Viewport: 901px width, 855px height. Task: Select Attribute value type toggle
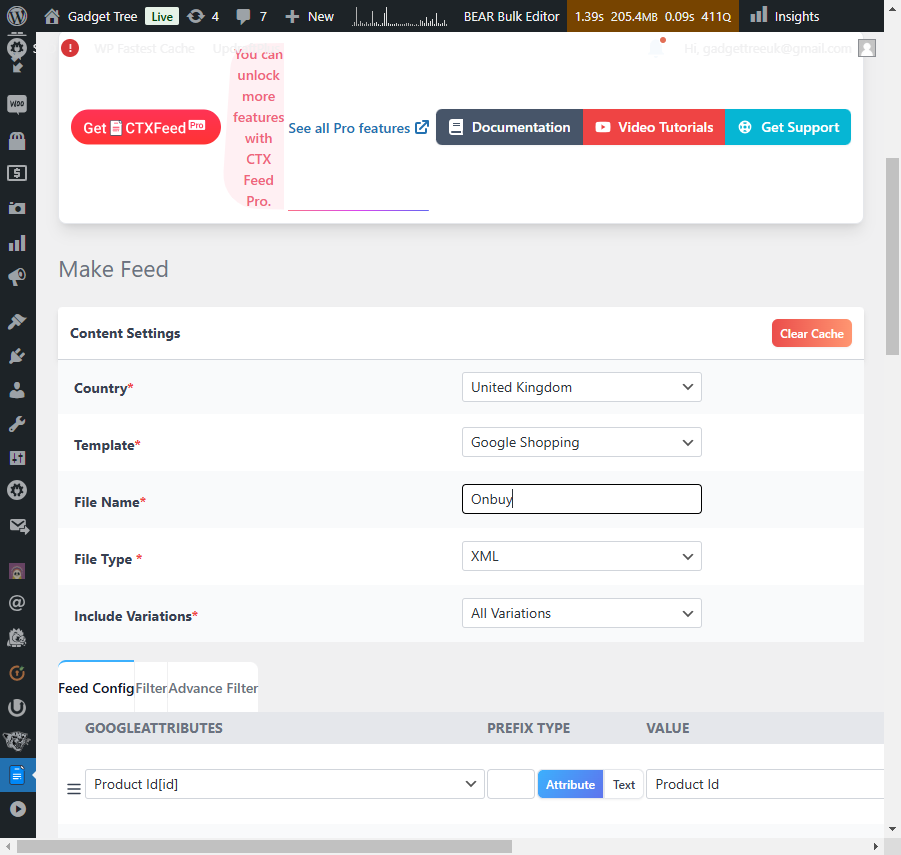pos(570,784)
